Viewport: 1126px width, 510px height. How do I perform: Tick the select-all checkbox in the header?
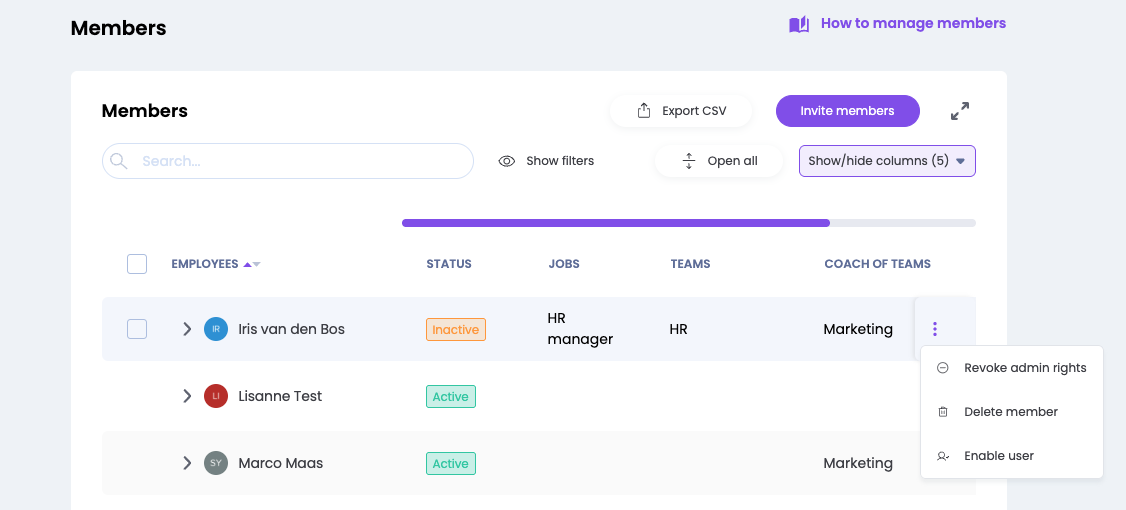[x=137, y=264]
